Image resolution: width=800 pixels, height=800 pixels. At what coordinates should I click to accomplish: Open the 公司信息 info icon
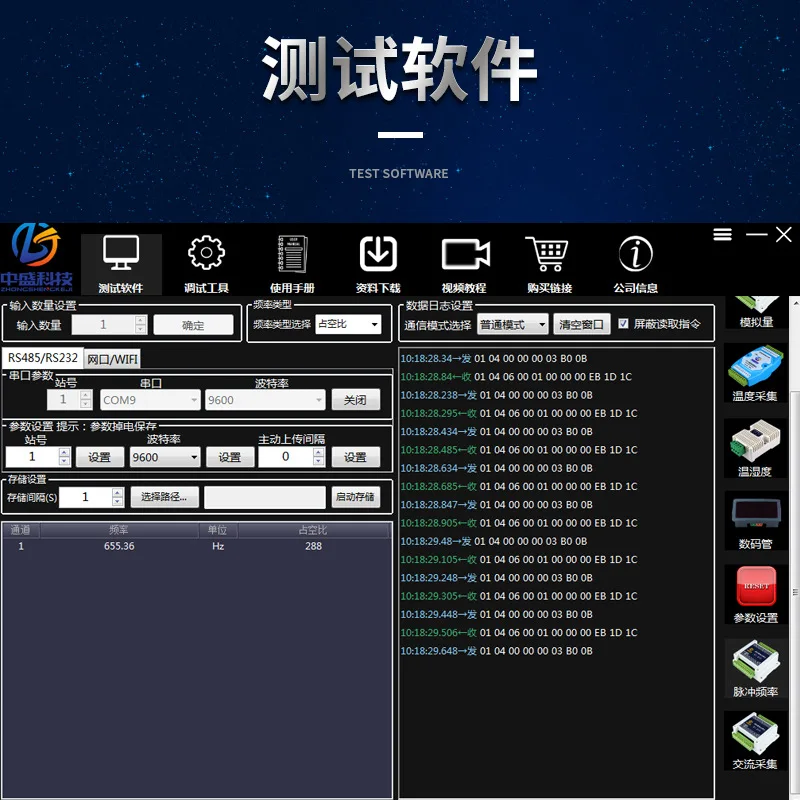coord(635,254)
